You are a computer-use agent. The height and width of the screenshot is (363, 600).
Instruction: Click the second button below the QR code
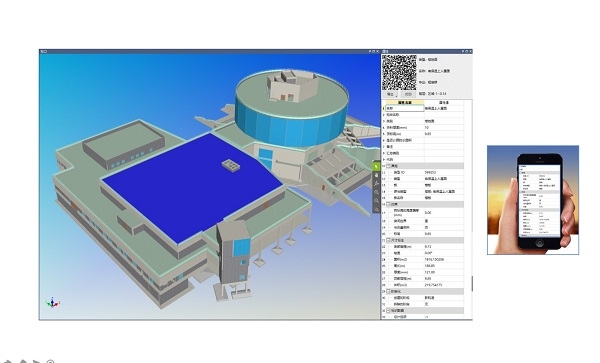pyautogui.click(x=408, y=94)
